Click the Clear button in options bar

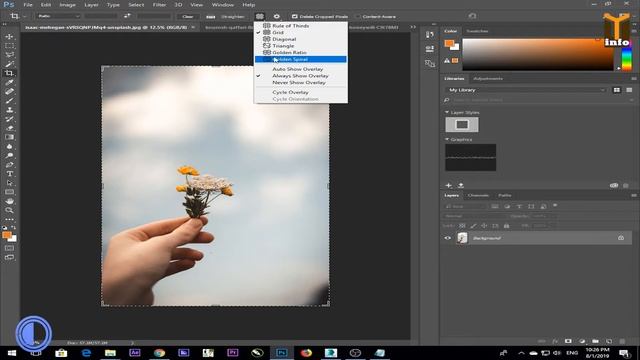coord(188,17)
